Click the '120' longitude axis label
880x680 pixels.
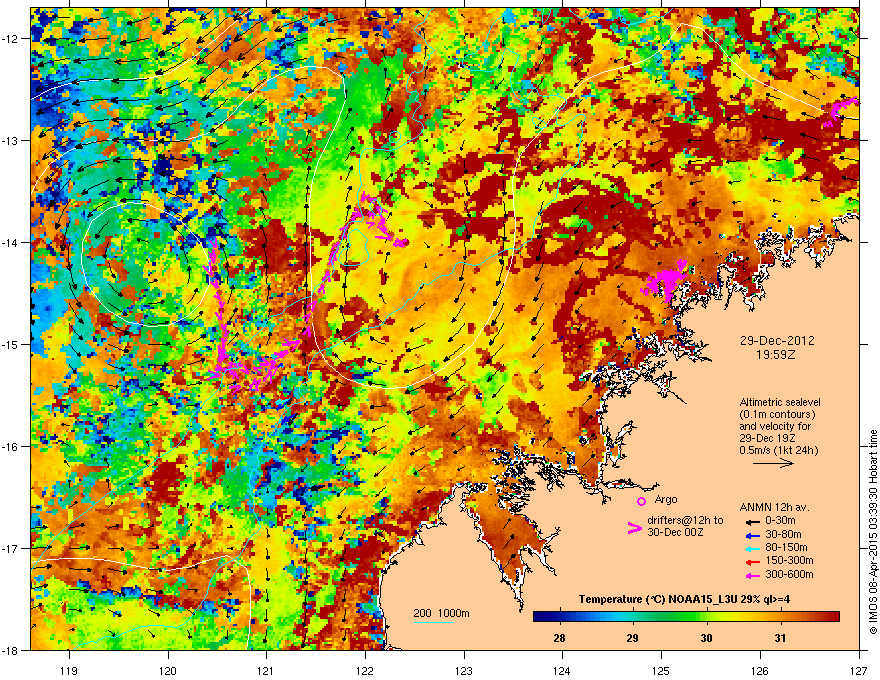click(x=168, y=670)
